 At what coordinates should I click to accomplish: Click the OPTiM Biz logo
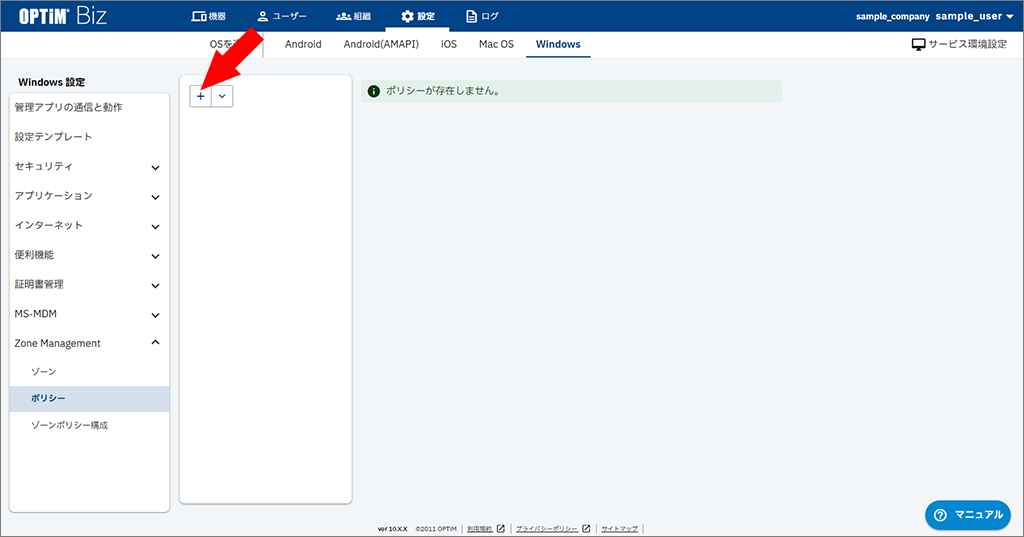point(62,16)
